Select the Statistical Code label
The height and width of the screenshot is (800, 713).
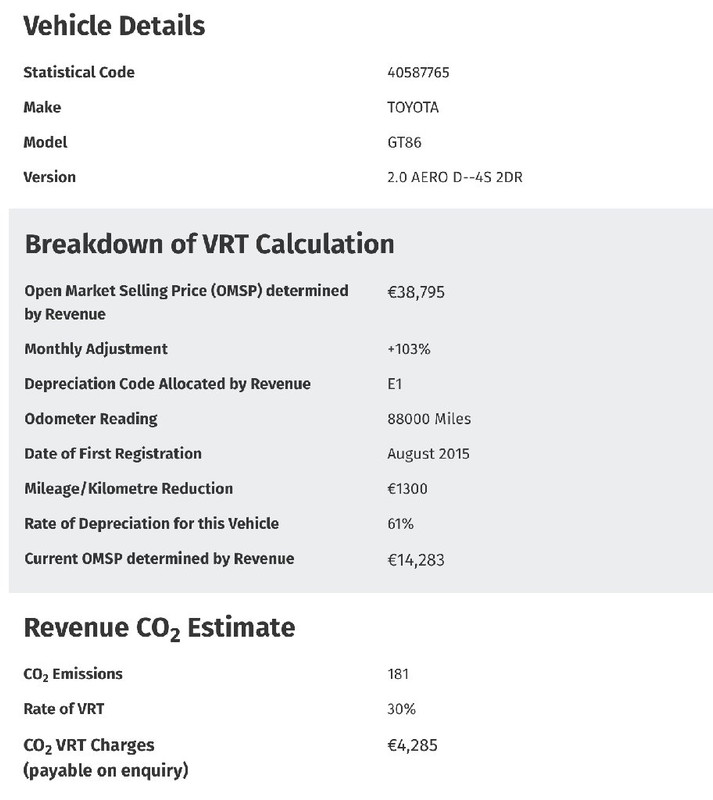(79, 72)
